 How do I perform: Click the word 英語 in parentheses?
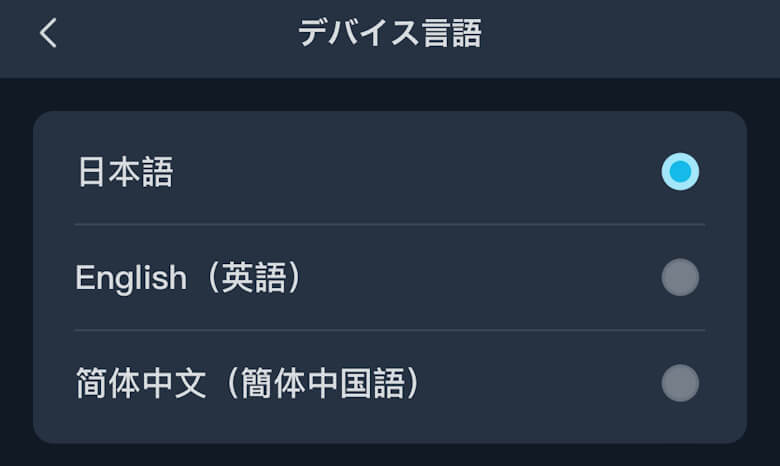252,278
